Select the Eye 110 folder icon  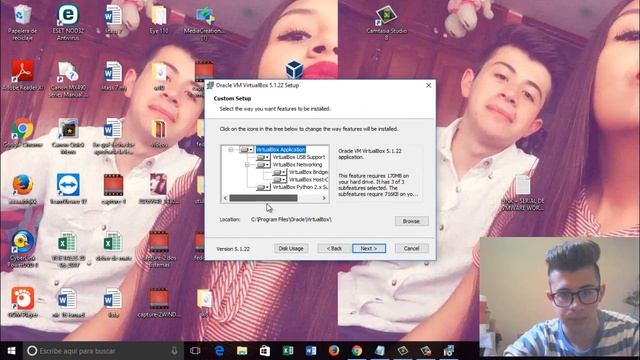[x=159, y=19]
